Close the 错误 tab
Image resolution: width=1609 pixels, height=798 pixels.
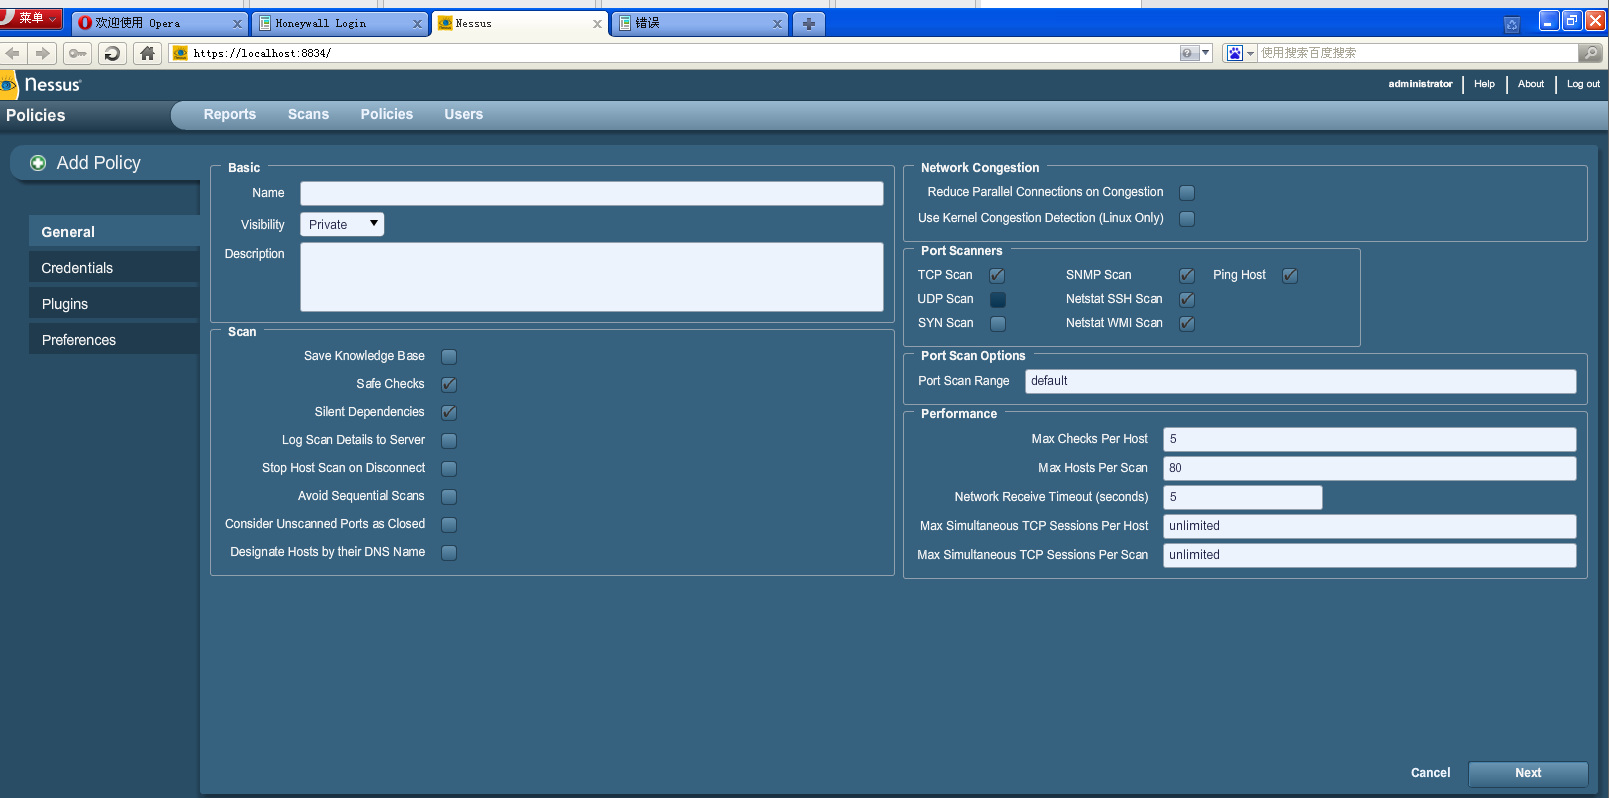pos(777,23)
